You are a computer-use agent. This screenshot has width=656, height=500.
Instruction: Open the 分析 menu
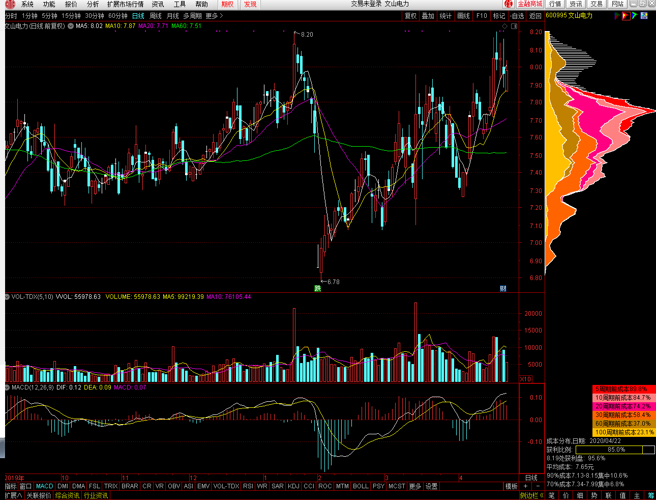93,4
